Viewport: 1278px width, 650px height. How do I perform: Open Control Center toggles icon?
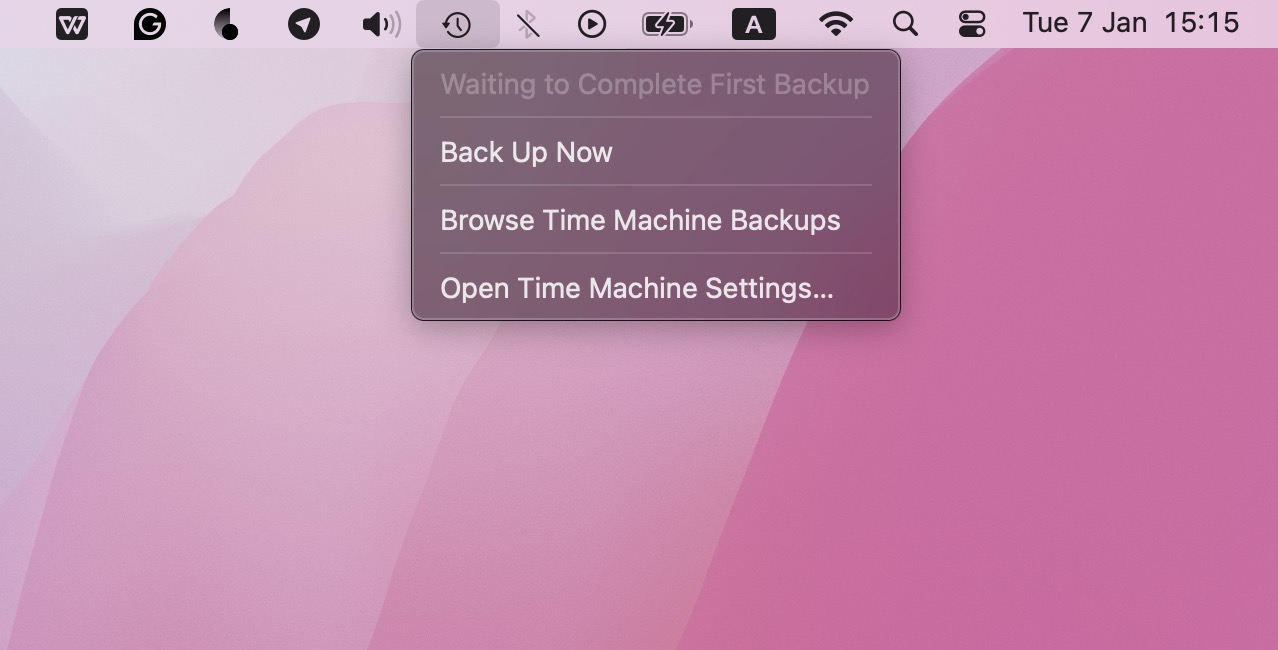972,24
